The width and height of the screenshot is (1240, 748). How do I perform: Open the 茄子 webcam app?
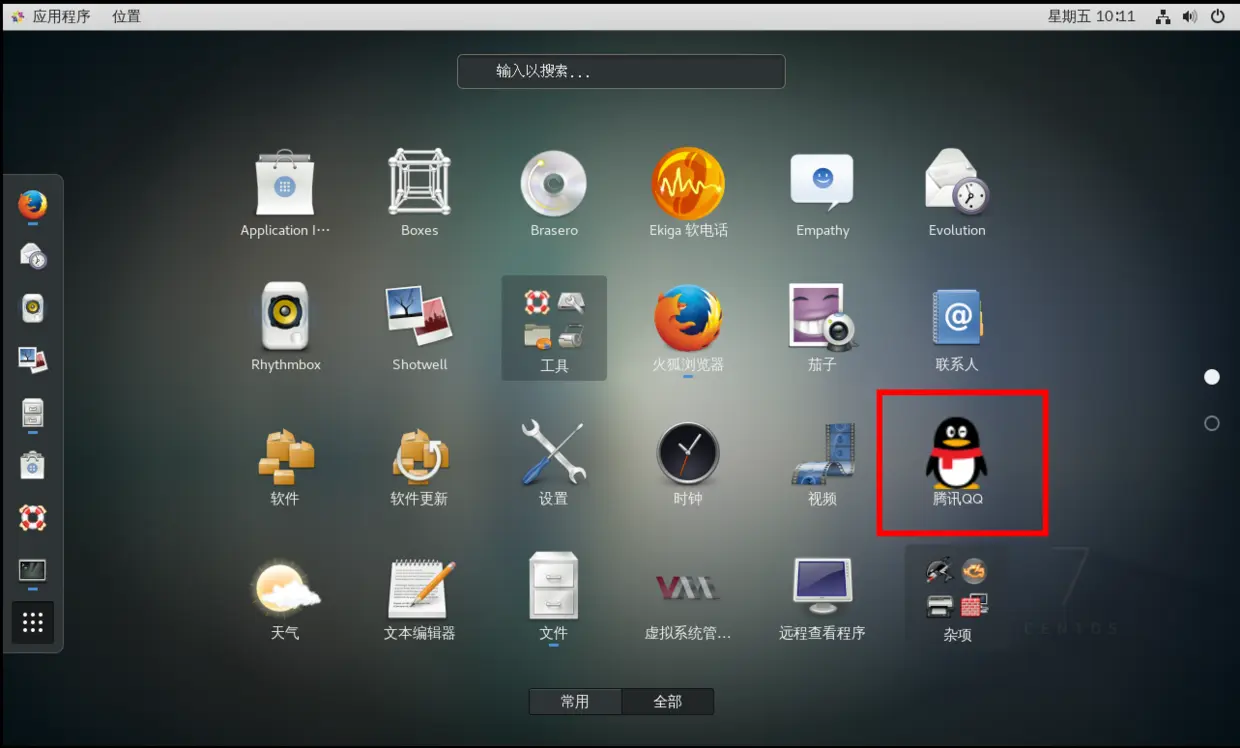tap(822, 327)
